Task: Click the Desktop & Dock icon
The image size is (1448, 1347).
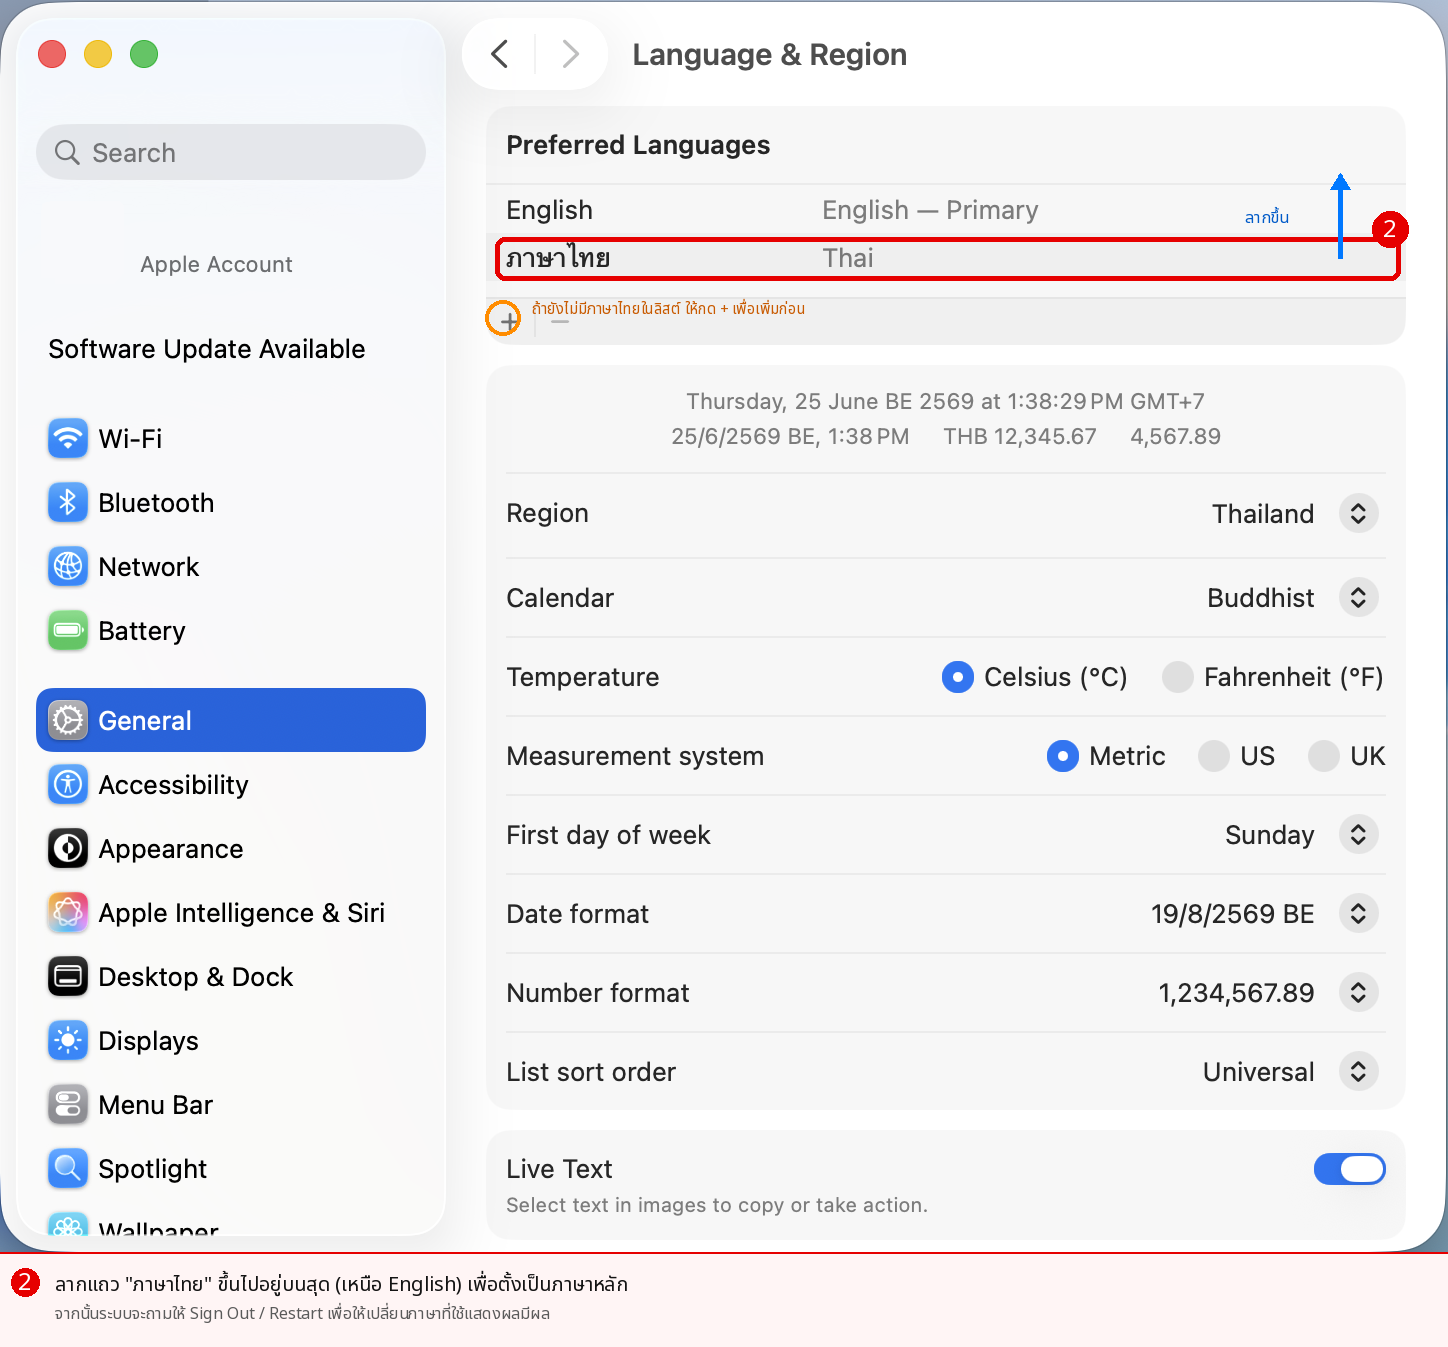Action: point(68,976)
